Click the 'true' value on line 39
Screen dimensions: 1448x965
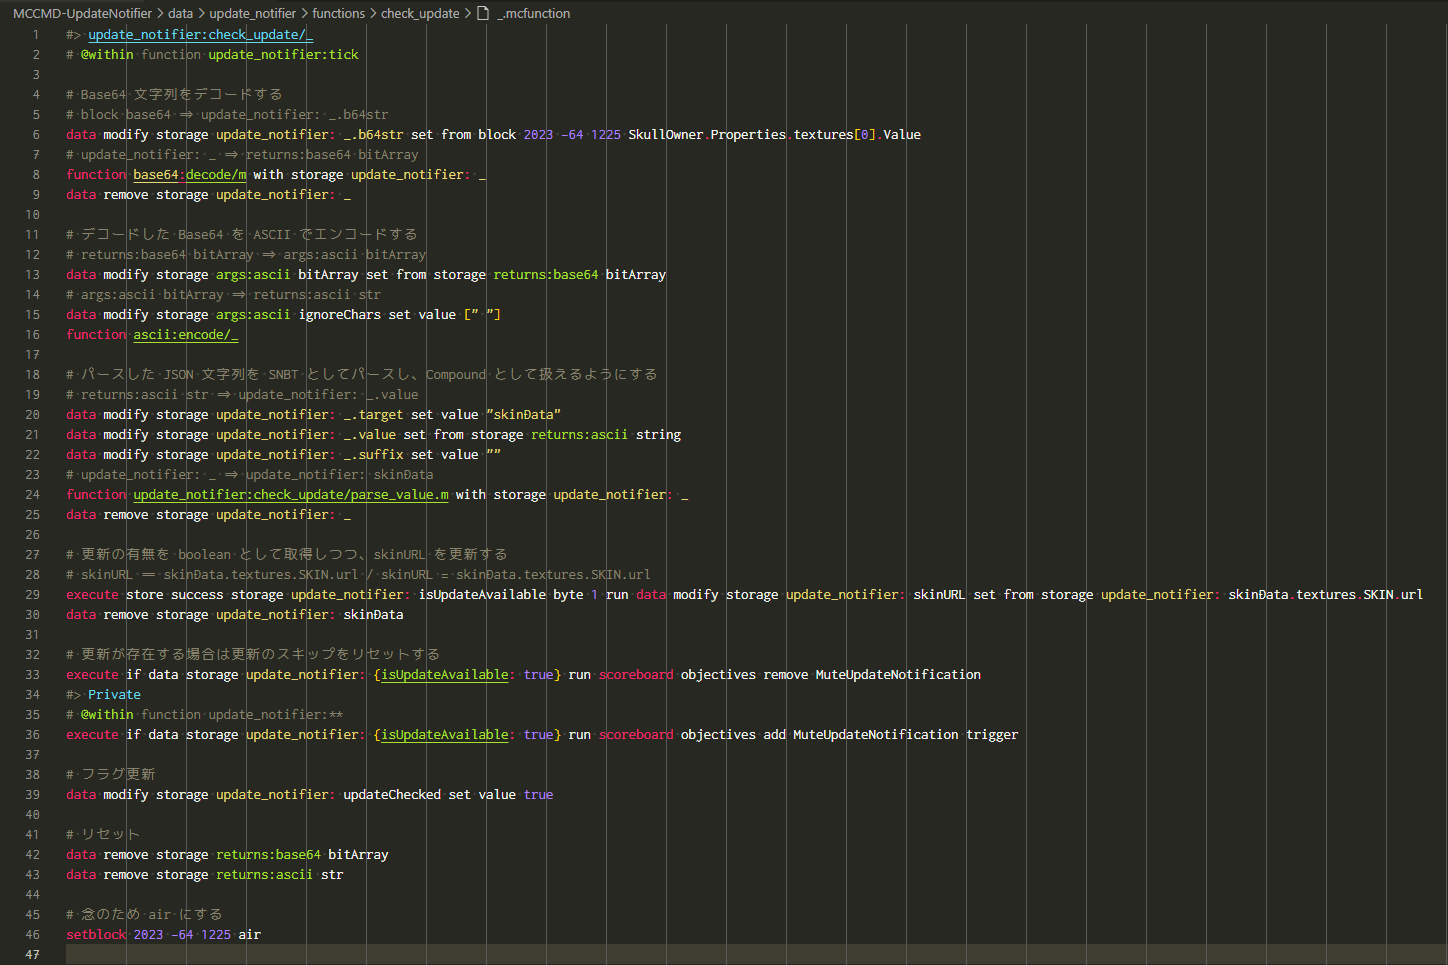pyautogui.click(x=538, y=794)
